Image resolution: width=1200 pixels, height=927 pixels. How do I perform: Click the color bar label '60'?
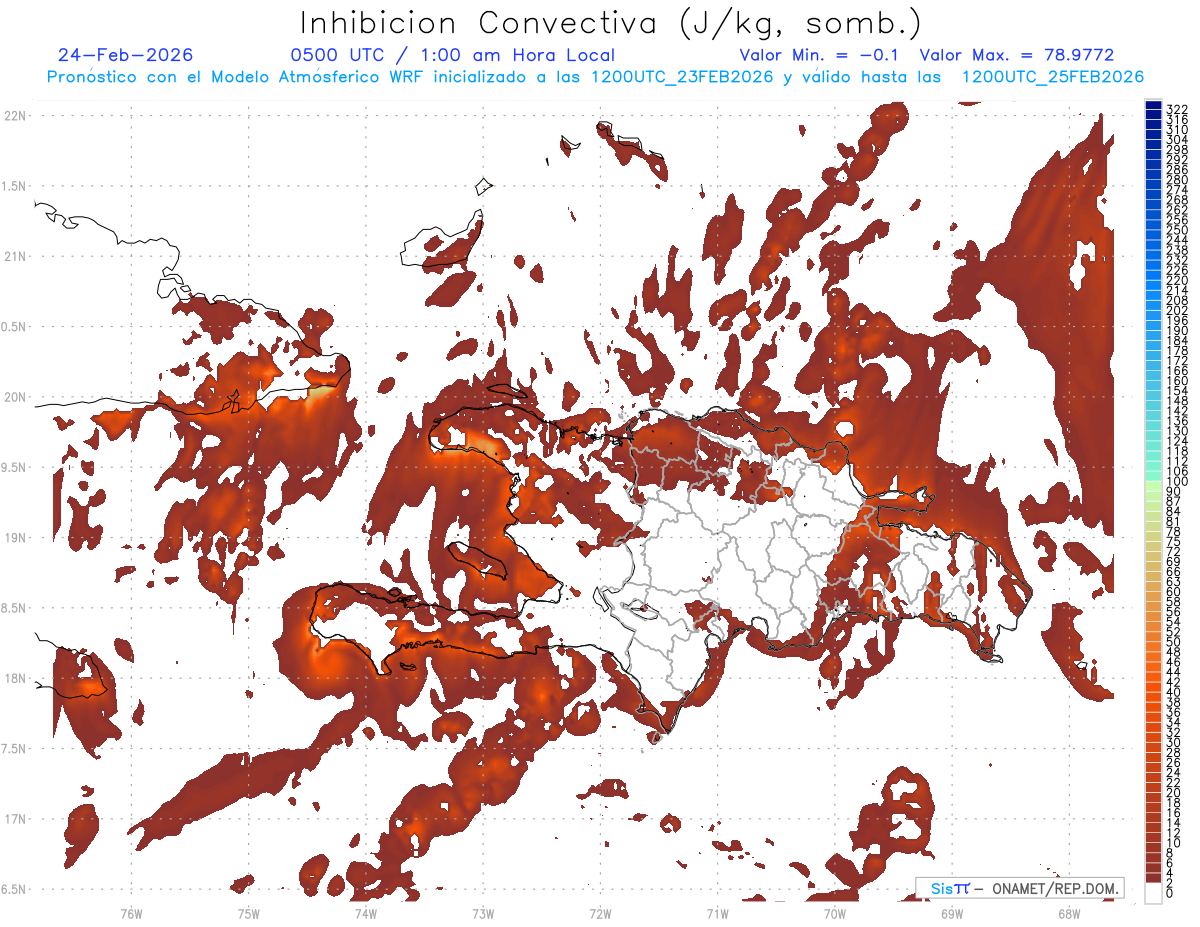click(x=1174, y=591)
